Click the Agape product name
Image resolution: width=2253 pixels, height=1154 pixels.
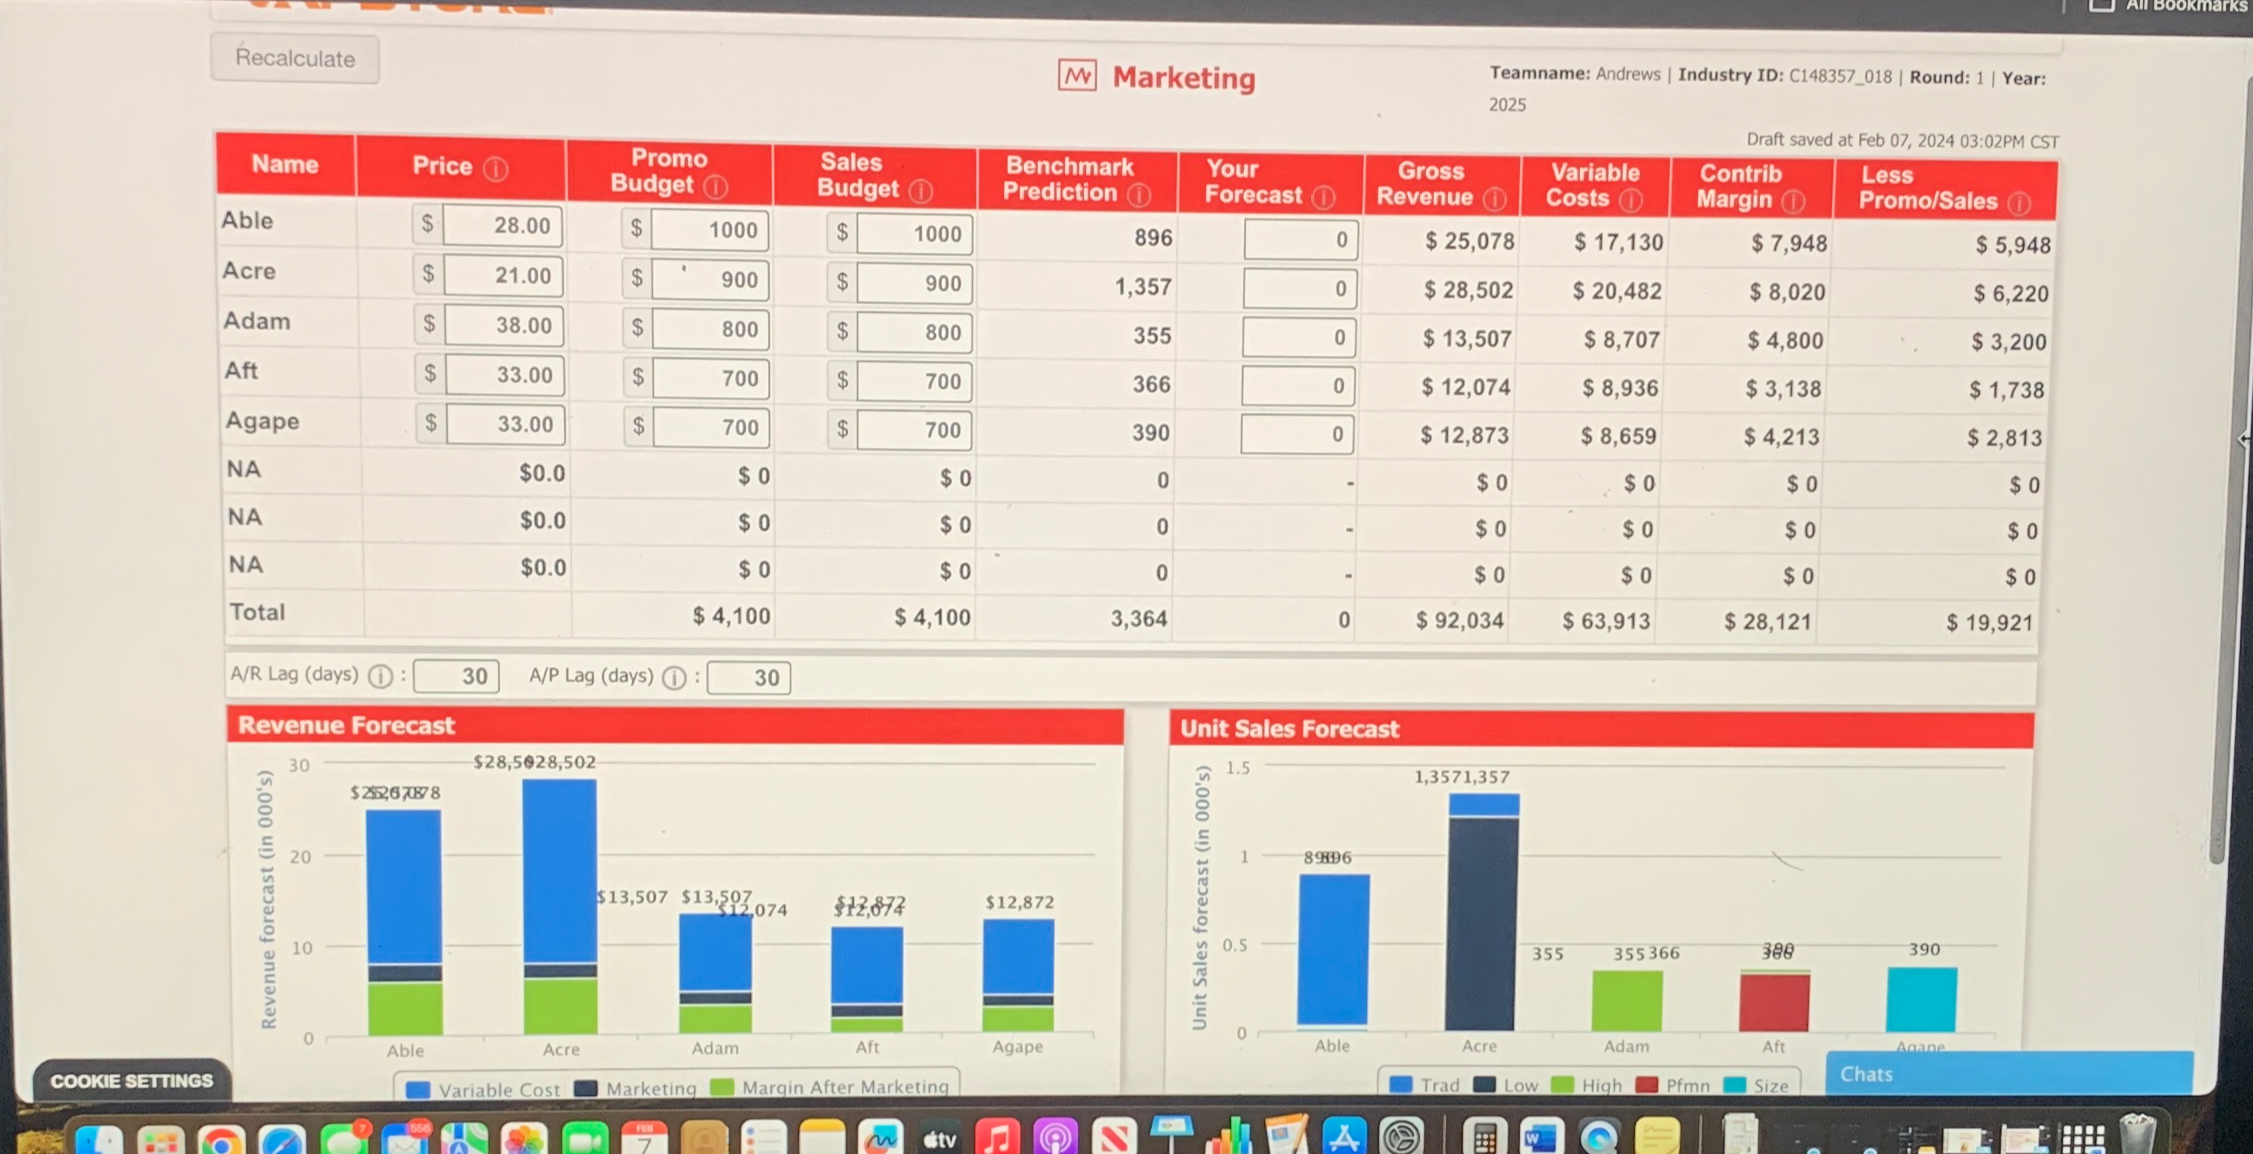pos(262,421)
